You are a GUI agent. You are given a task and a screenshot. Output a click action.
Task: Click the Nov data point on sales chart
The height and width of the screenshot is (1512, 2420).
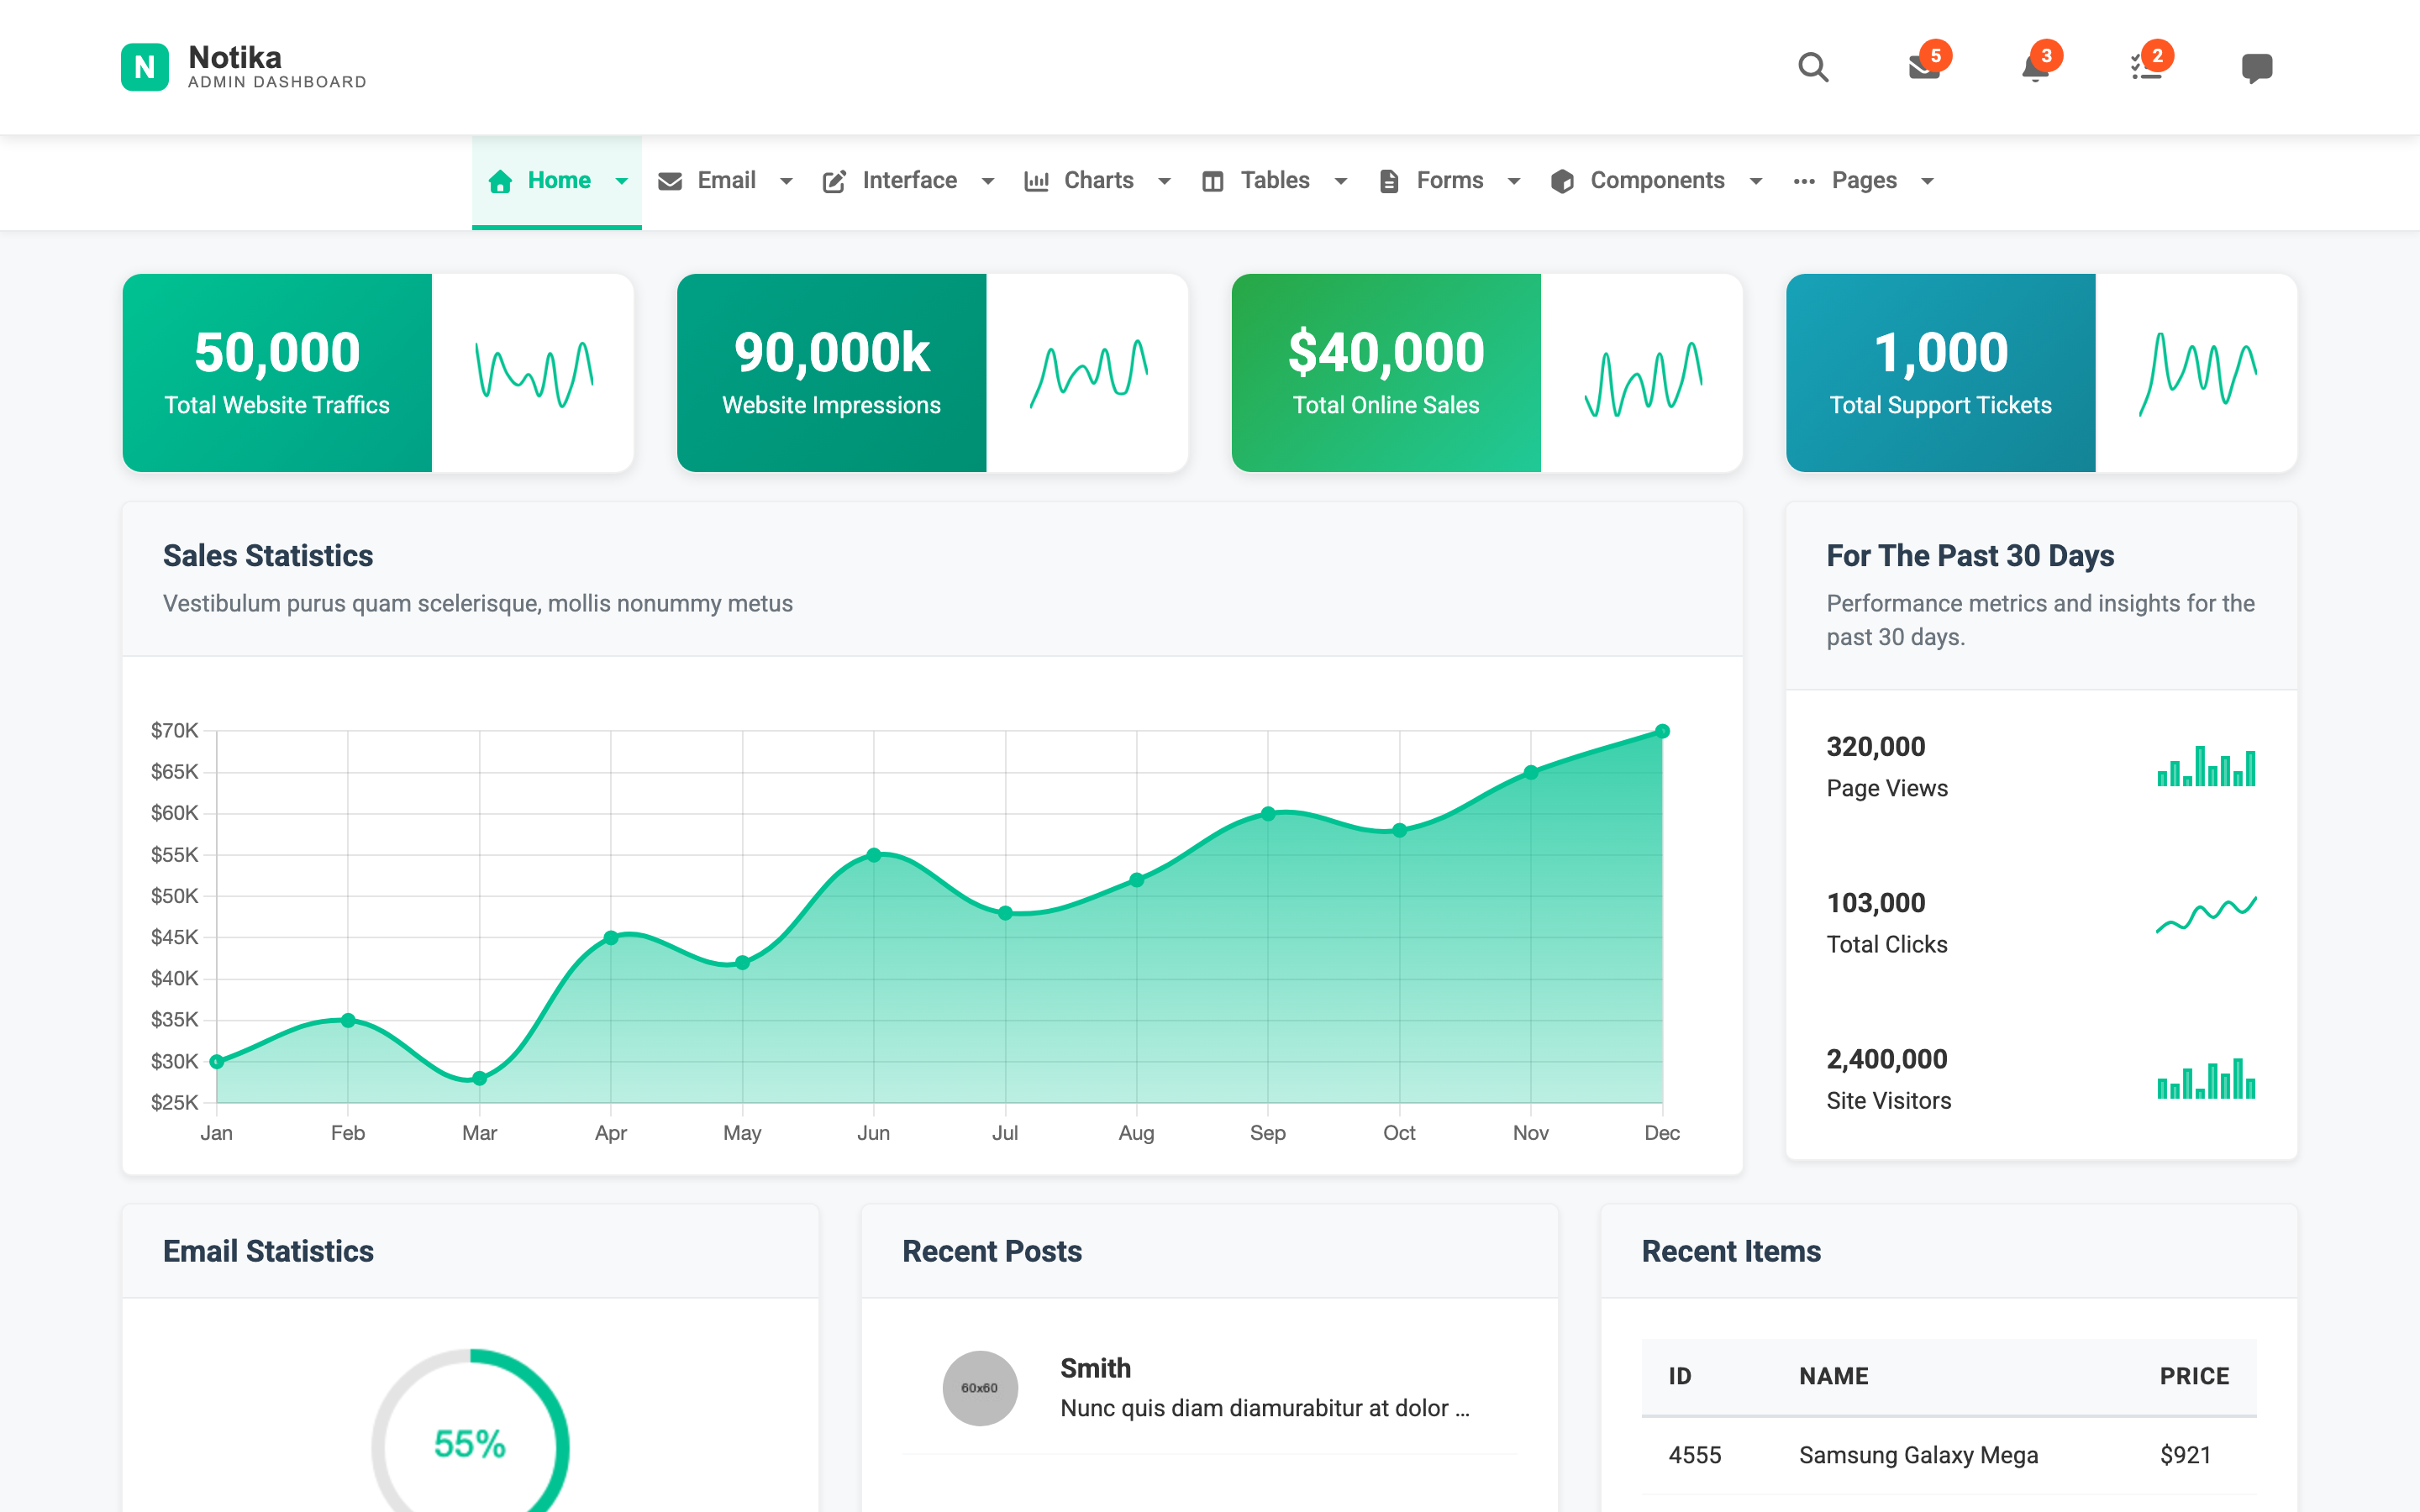tap(1531, 772)
